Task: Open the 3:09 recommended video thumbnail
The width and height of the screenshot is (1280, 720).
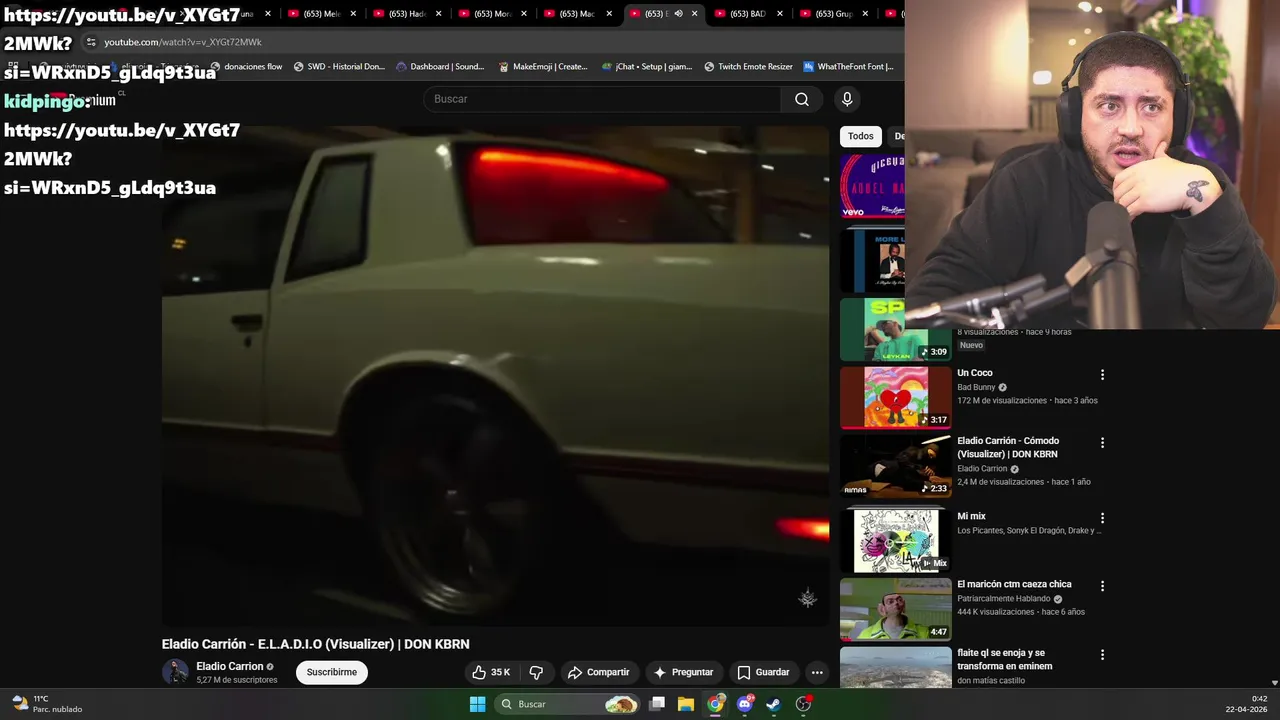Action: pyautogui.click(x=895, y=329)
